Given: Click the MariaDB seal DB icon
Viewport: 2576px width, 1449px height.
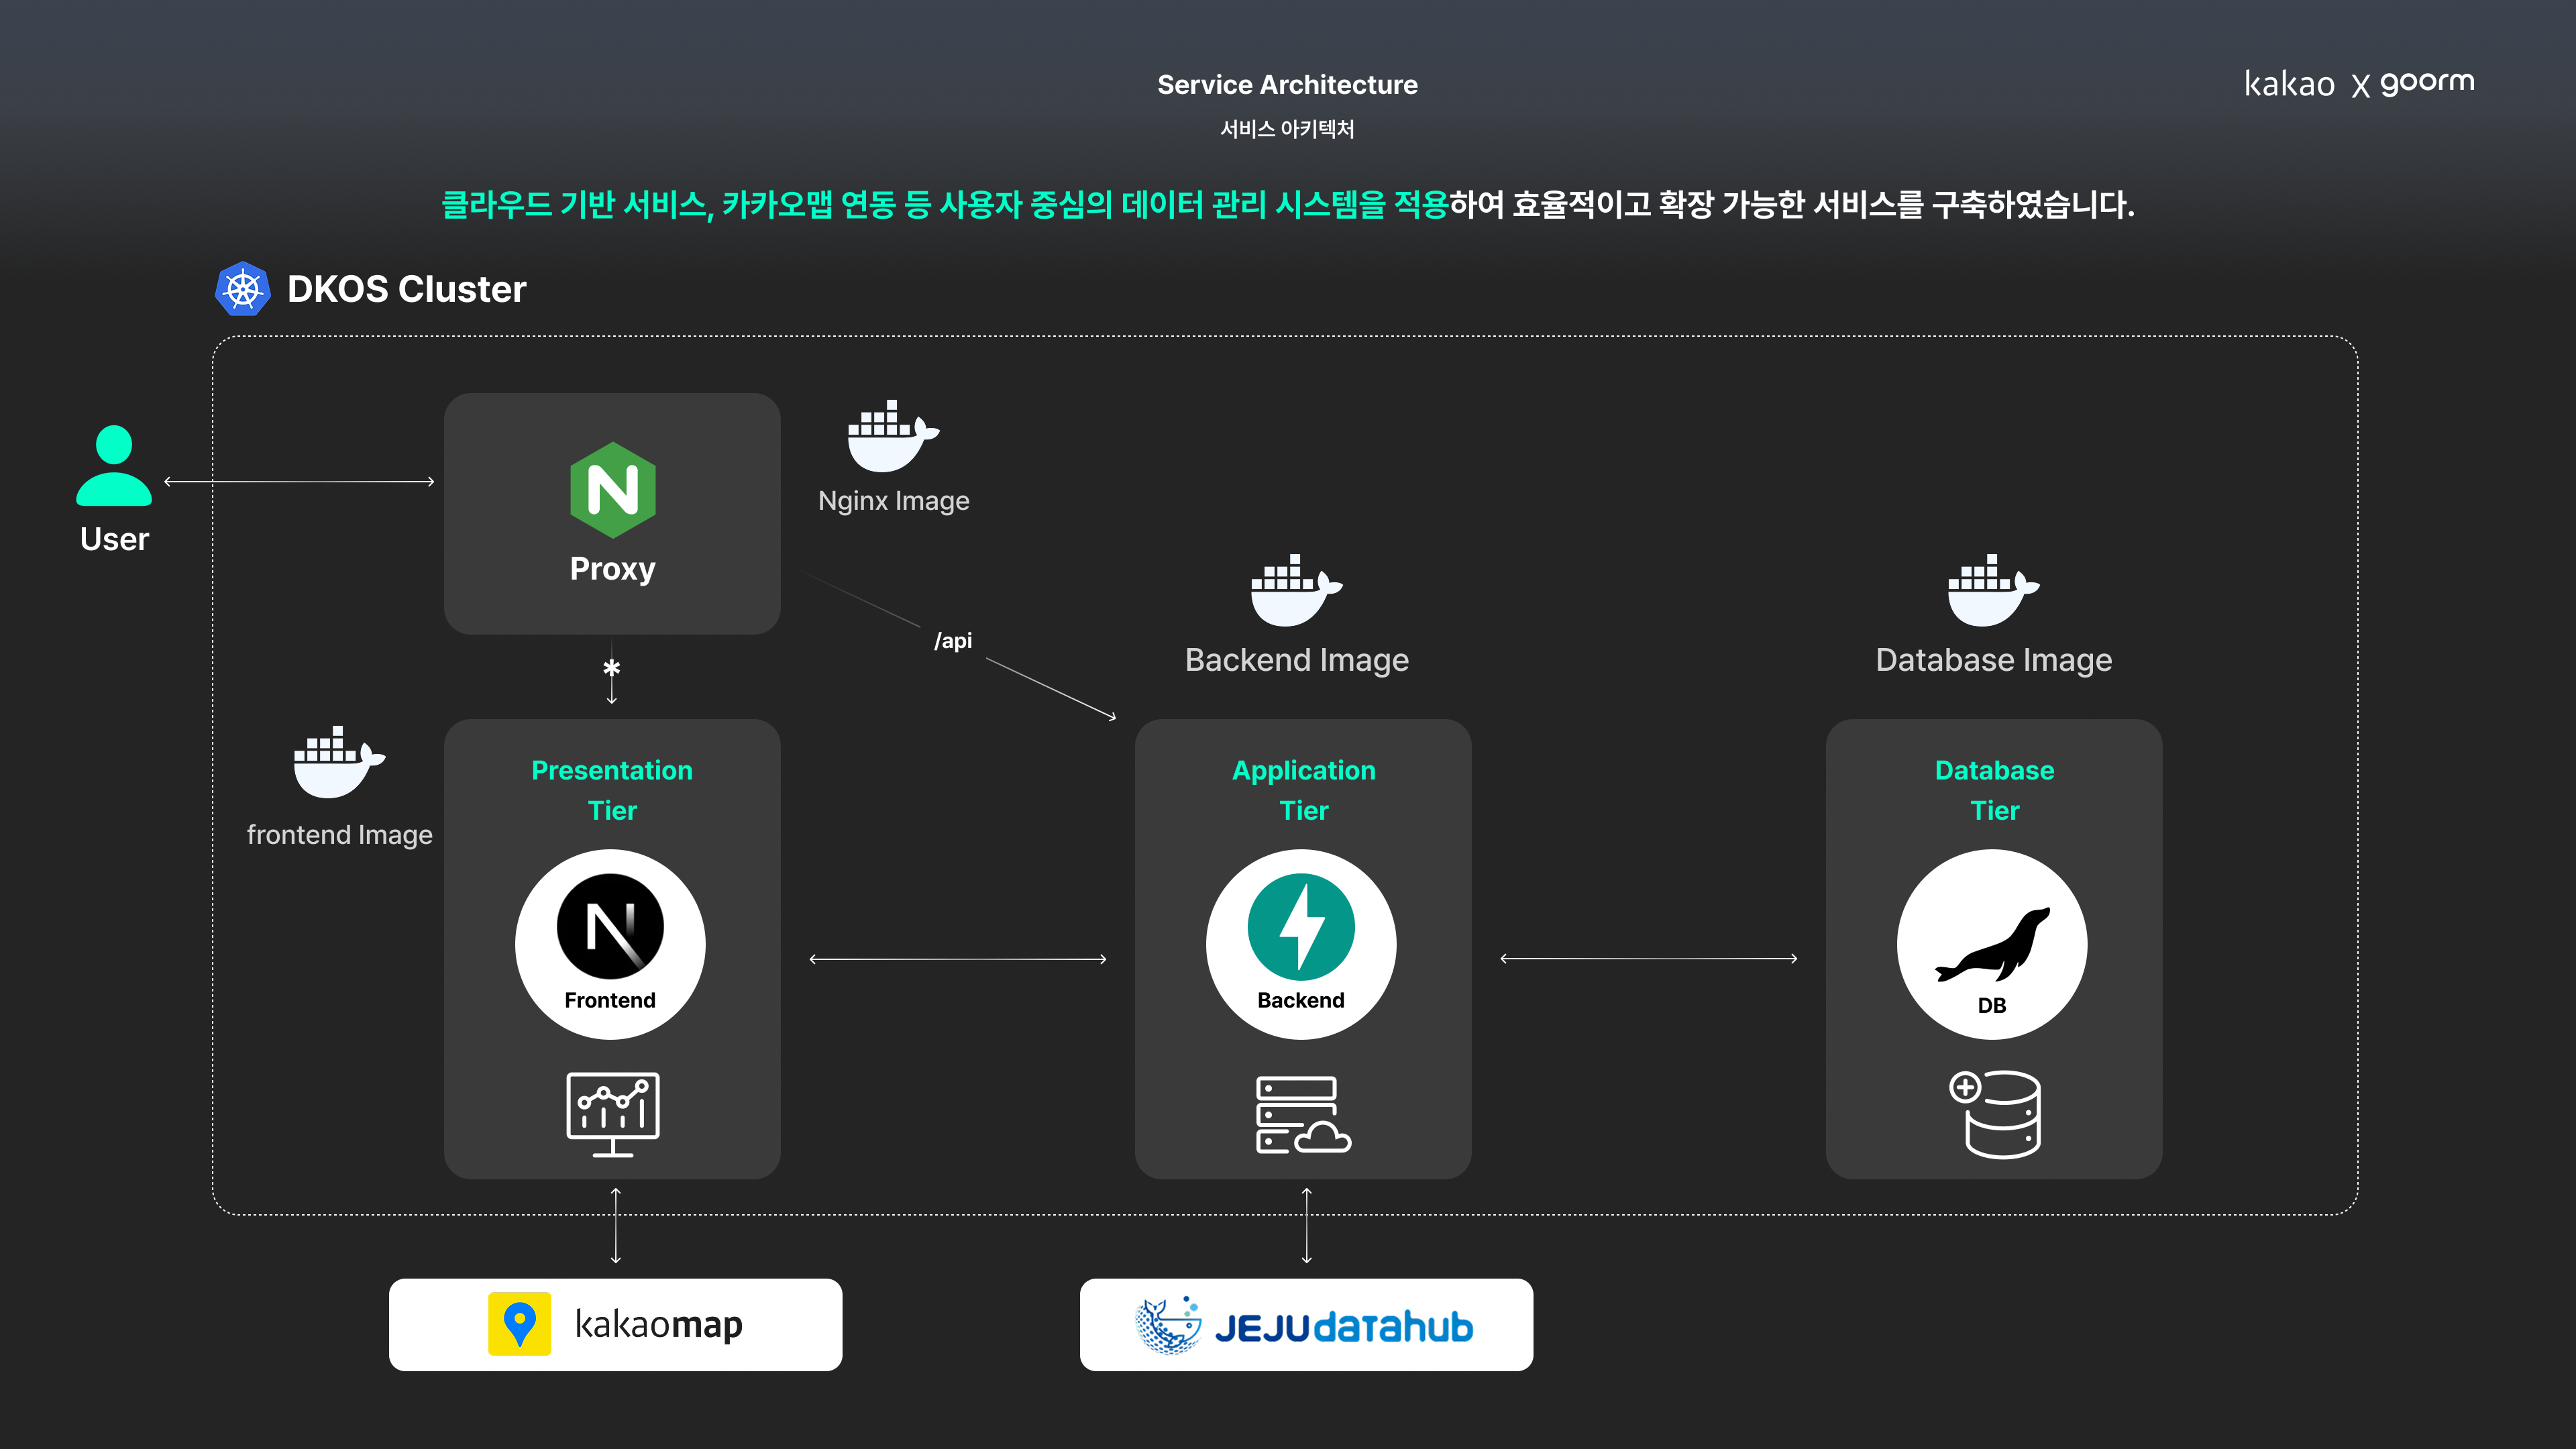Looking at the screenshot, I should pyautogui.click(x=1991, y=945).
